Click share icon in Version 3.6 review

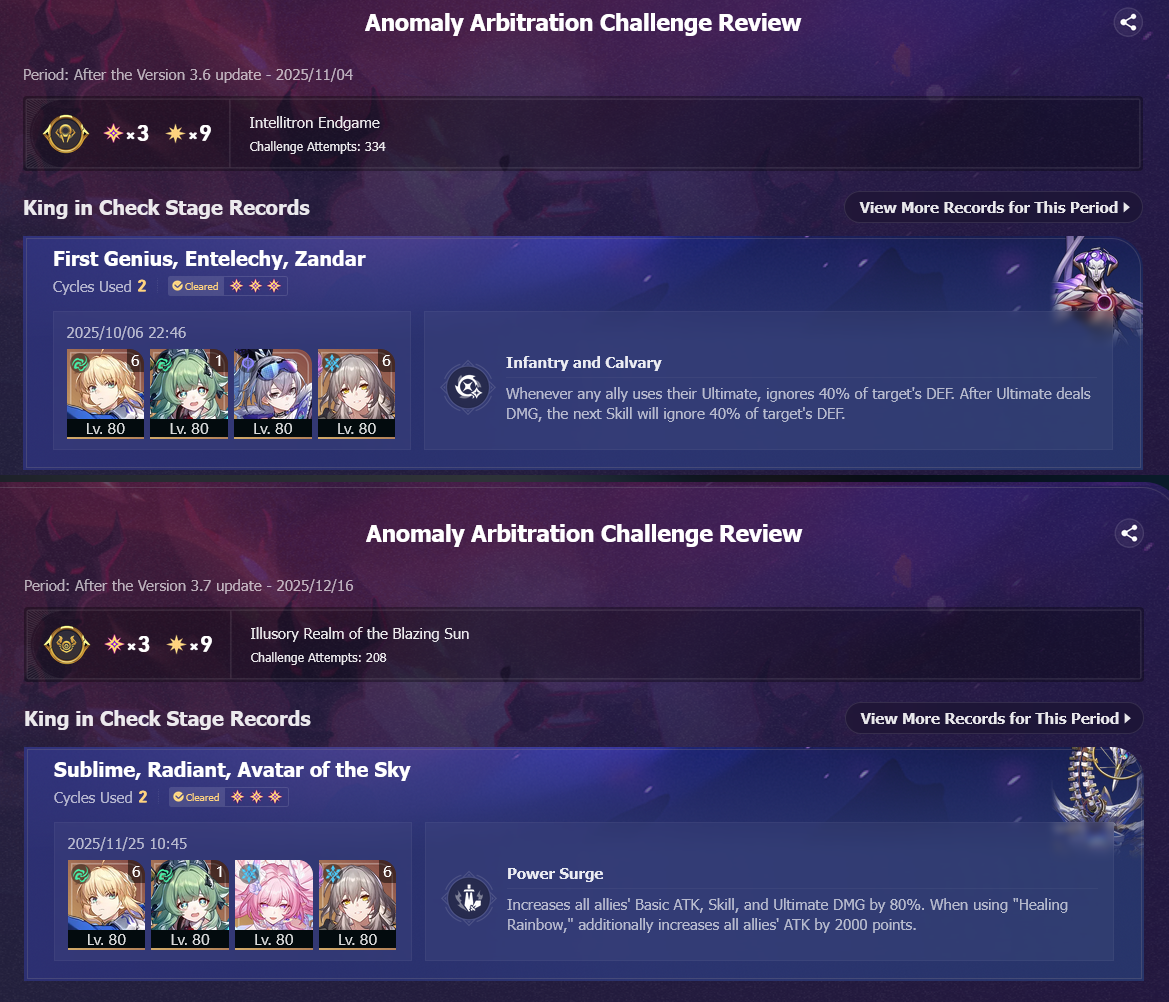pyautogui.click(x=1128, y=22)
